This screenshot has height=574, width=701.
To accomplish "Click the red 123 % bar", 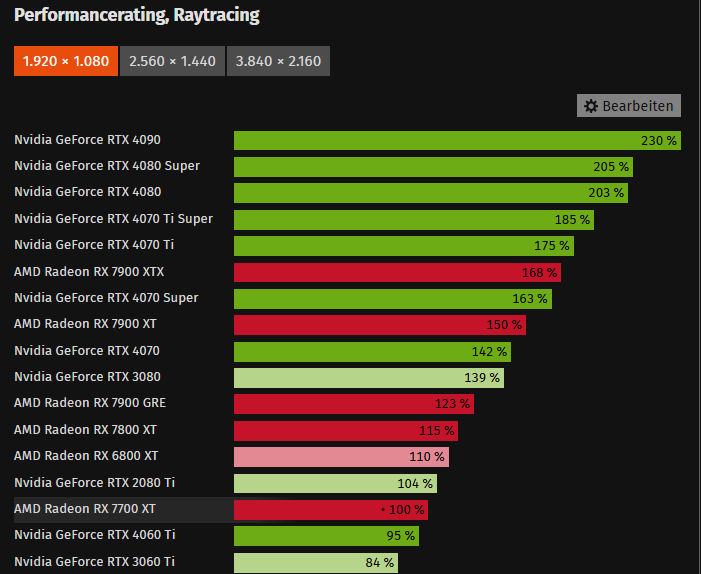I will click(354, 404).
